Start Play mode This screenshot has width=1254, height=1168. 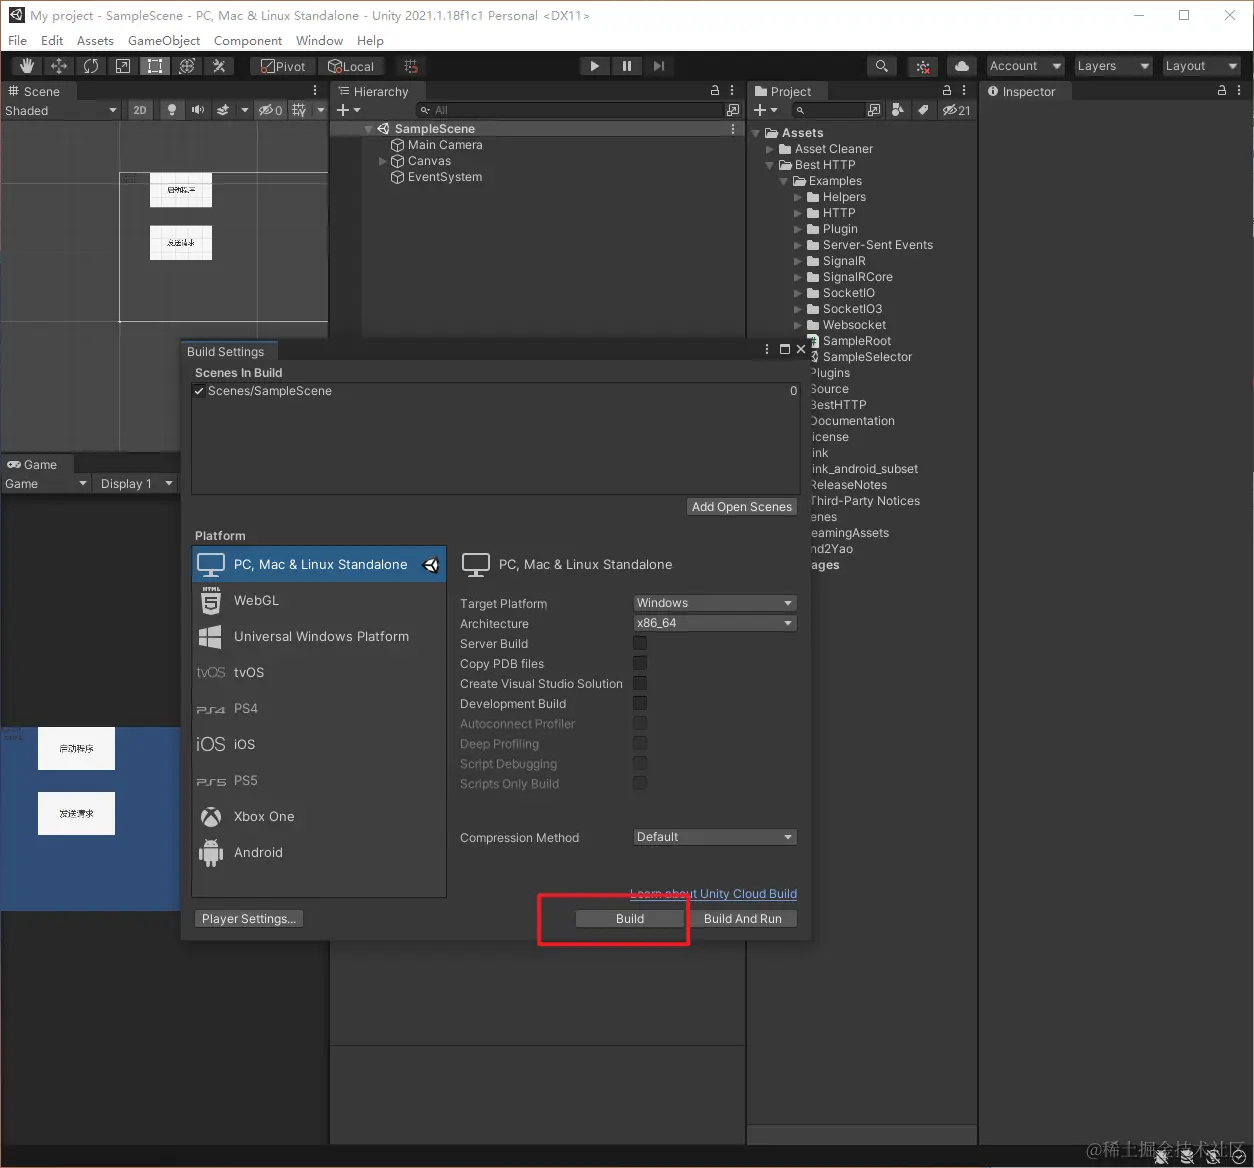pos(595,66)
